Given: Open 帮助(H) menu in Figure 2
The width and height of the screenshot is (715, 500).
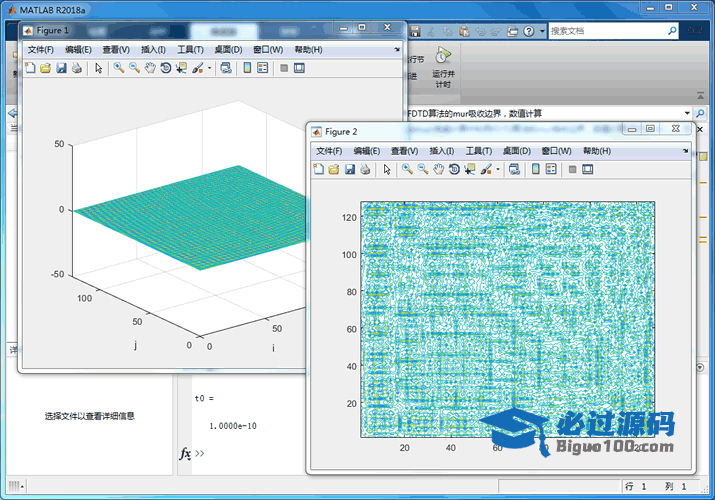Looking at the screenshot, I should (597, 151).
